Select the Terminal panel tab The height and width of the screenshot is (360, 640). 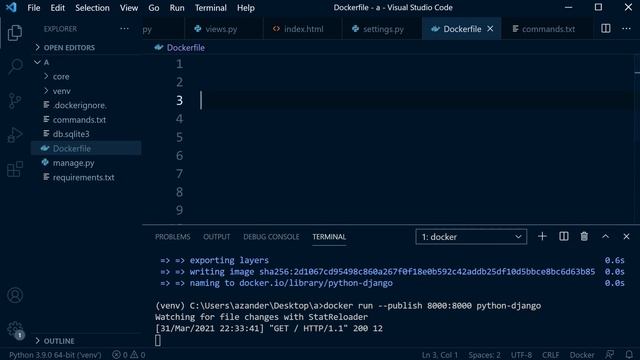[329, 237]
